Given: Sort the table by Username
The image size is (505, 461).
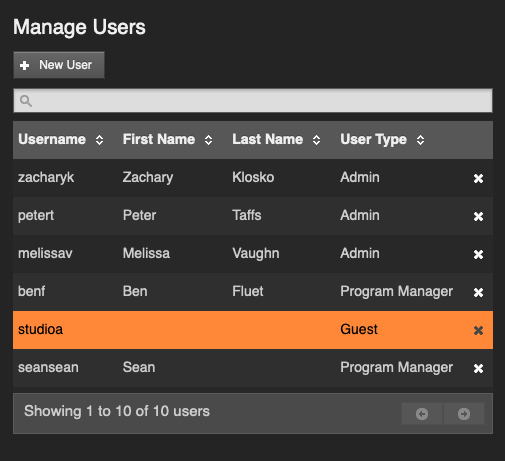Looking at the screenshot, I should 99,140.
